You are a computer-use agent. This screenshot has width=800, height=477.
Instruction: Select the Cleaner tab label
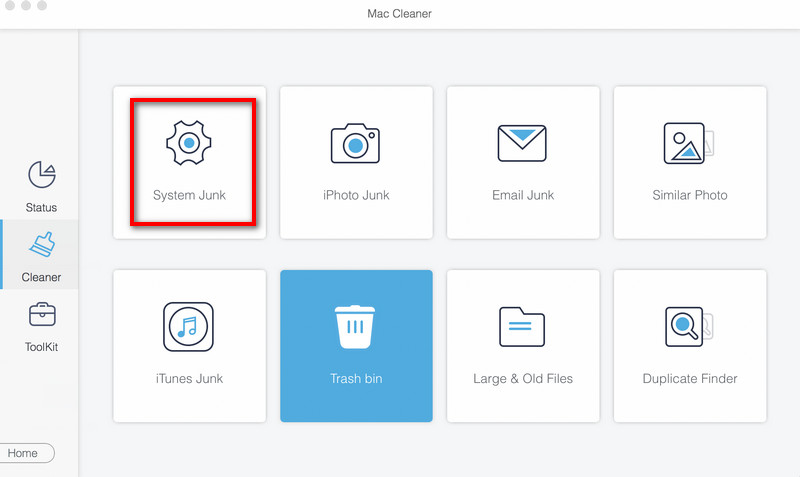click(x=42, y=277)
